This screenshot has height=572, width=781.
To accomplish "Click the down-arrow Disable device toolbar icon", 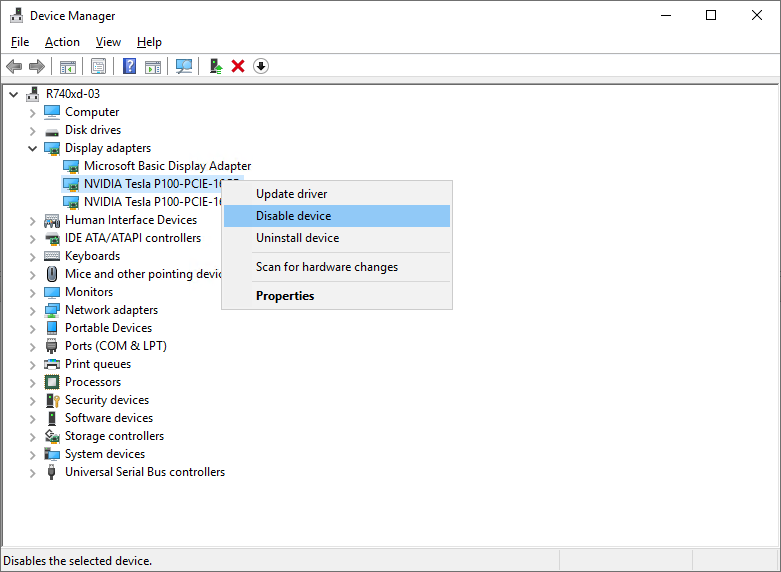I will click(261, 66).
